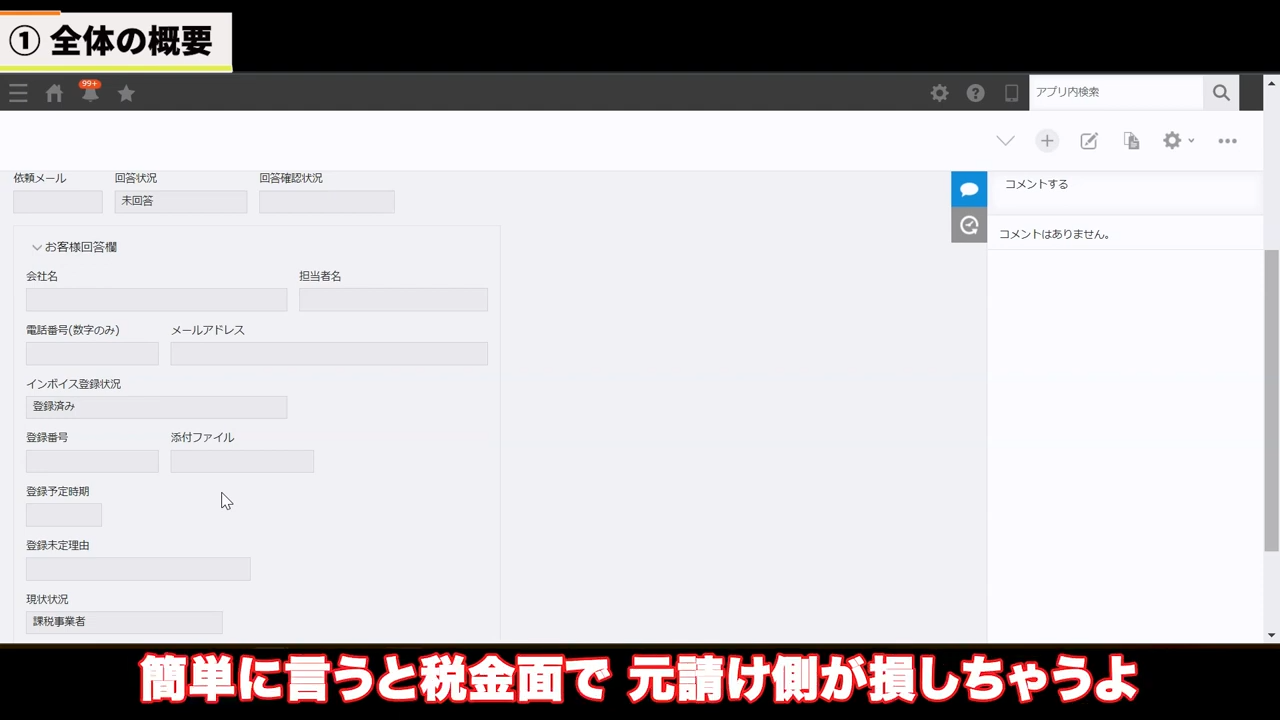The image size is (1280, 720).
Task: Click the 依頼メール field box
Action: coord(58,201)
